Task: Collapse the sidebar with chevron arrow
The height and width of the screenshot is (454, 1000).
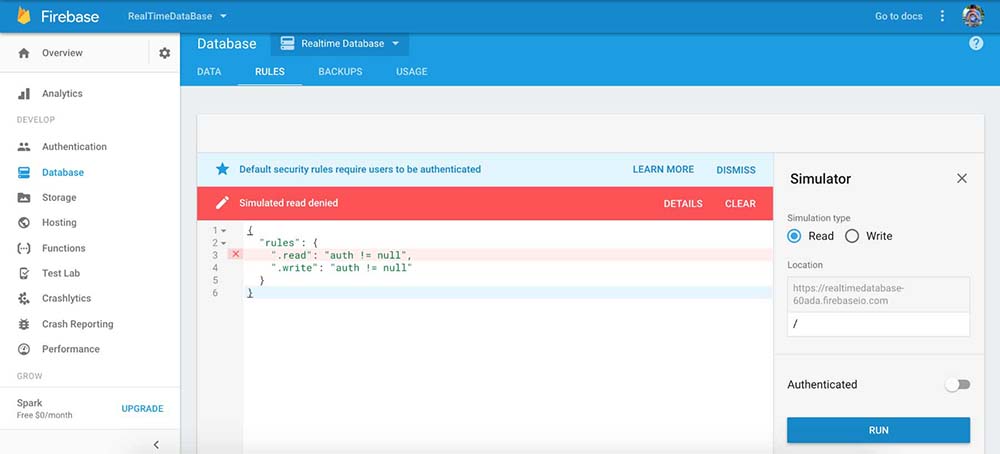Action: pyautogui.click(x=155, y=444)
